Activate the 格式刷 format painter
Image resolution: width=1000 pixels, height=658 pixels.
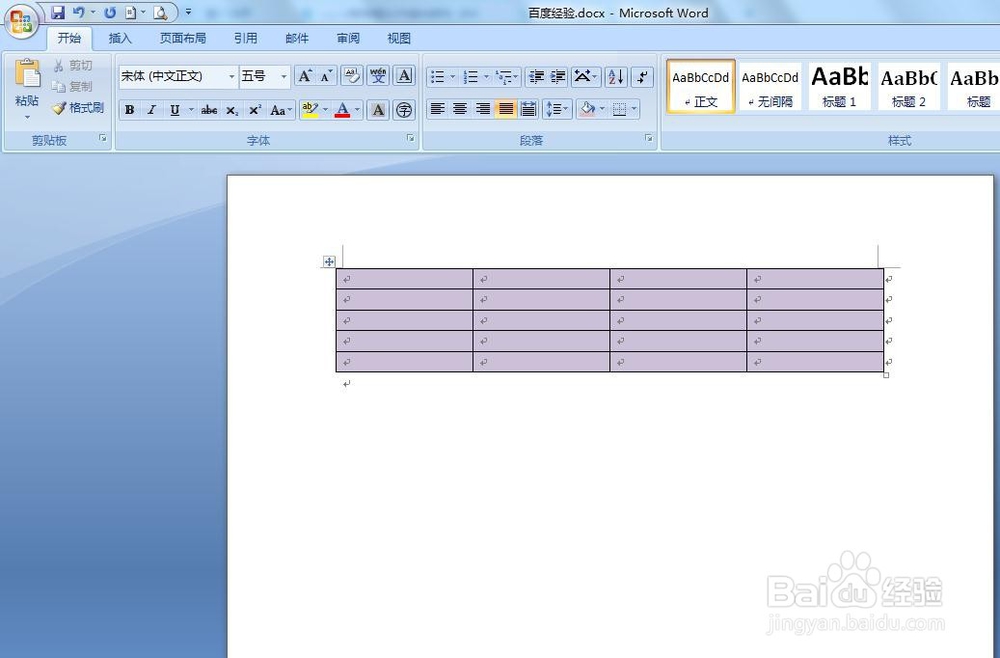coord(78,108)
